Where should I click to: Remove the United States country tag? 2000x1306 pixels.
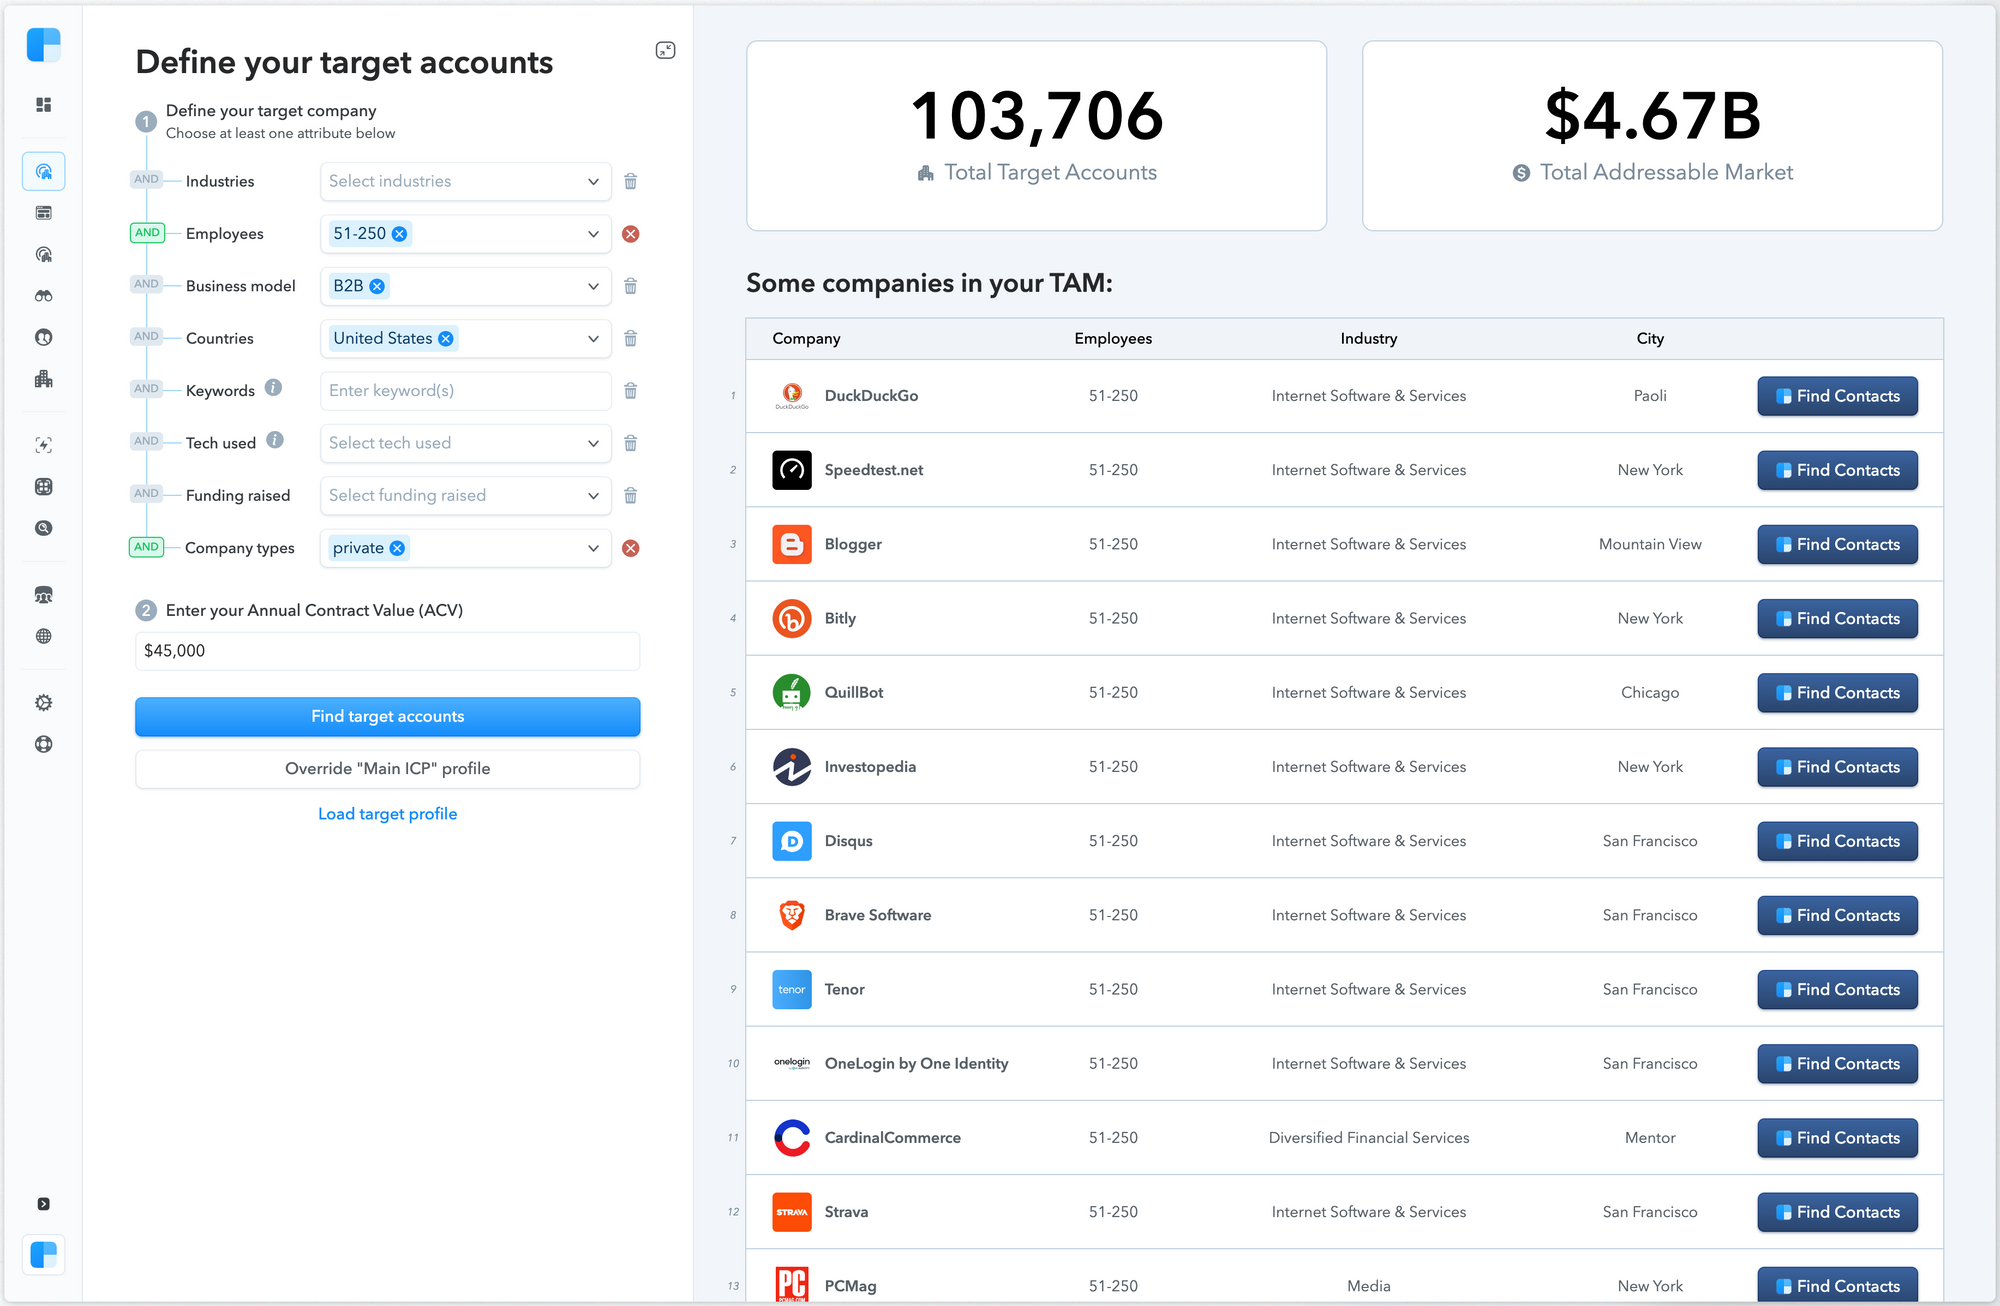[x=446, y=339]
